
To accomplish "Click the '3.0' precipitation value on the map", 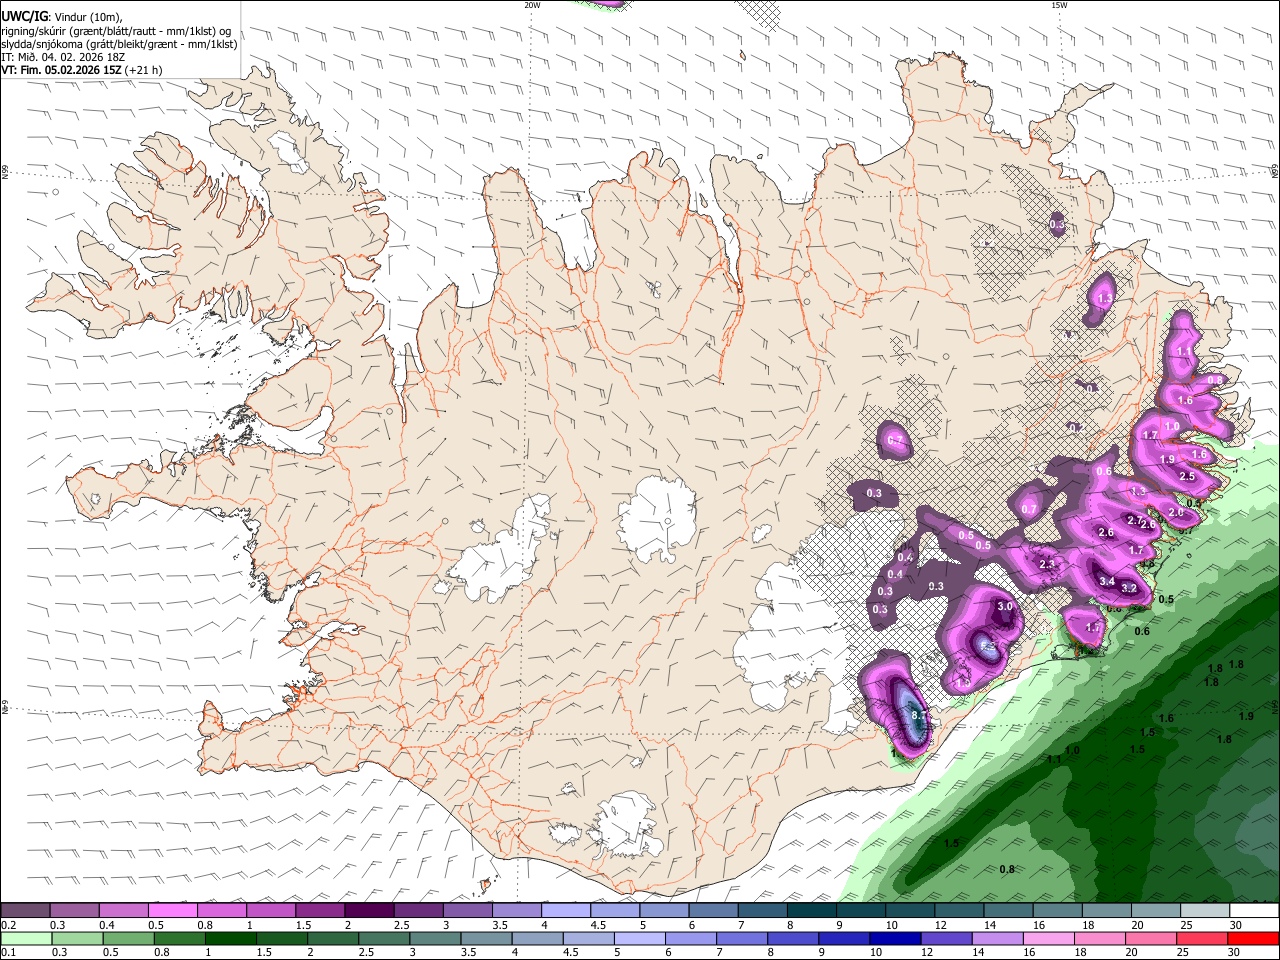I will [x=1006, y=606].
